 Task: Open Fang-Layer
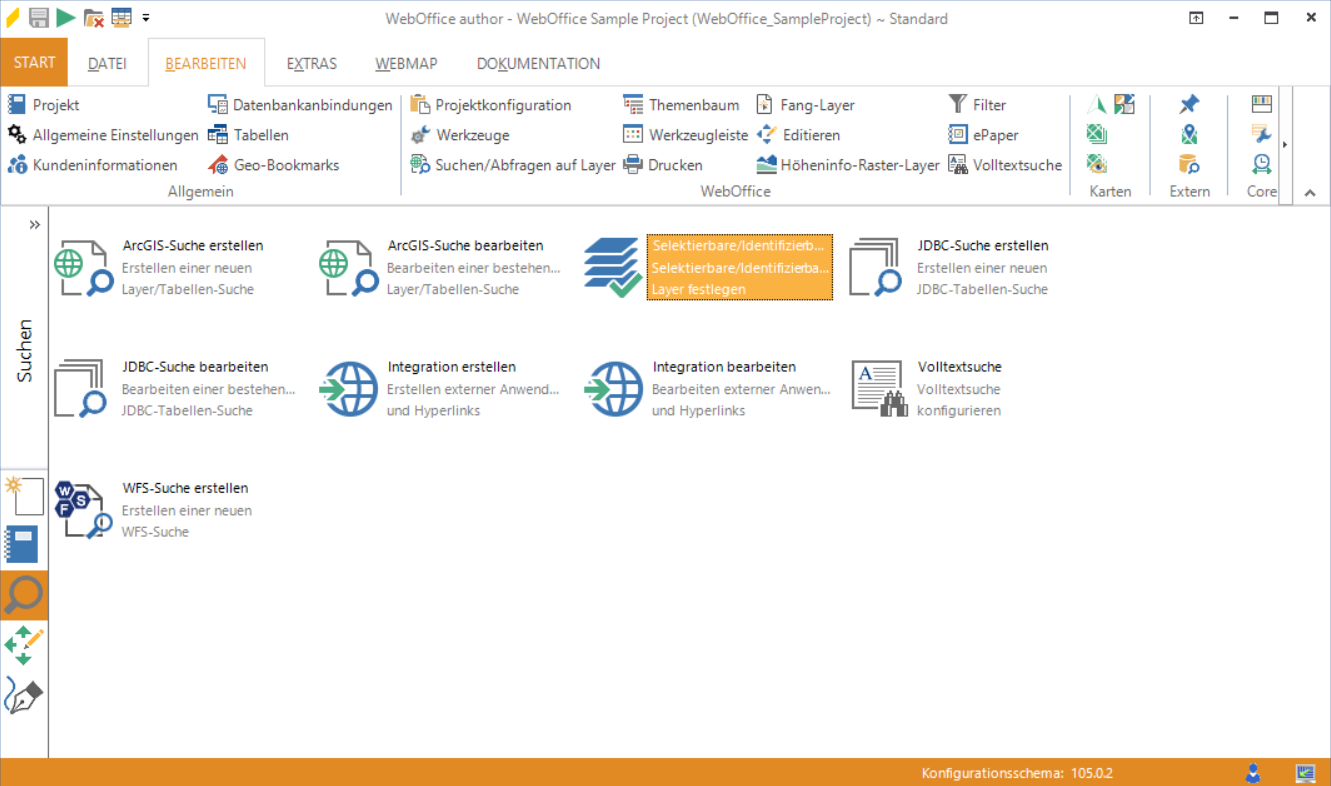(x=805, y=105)
